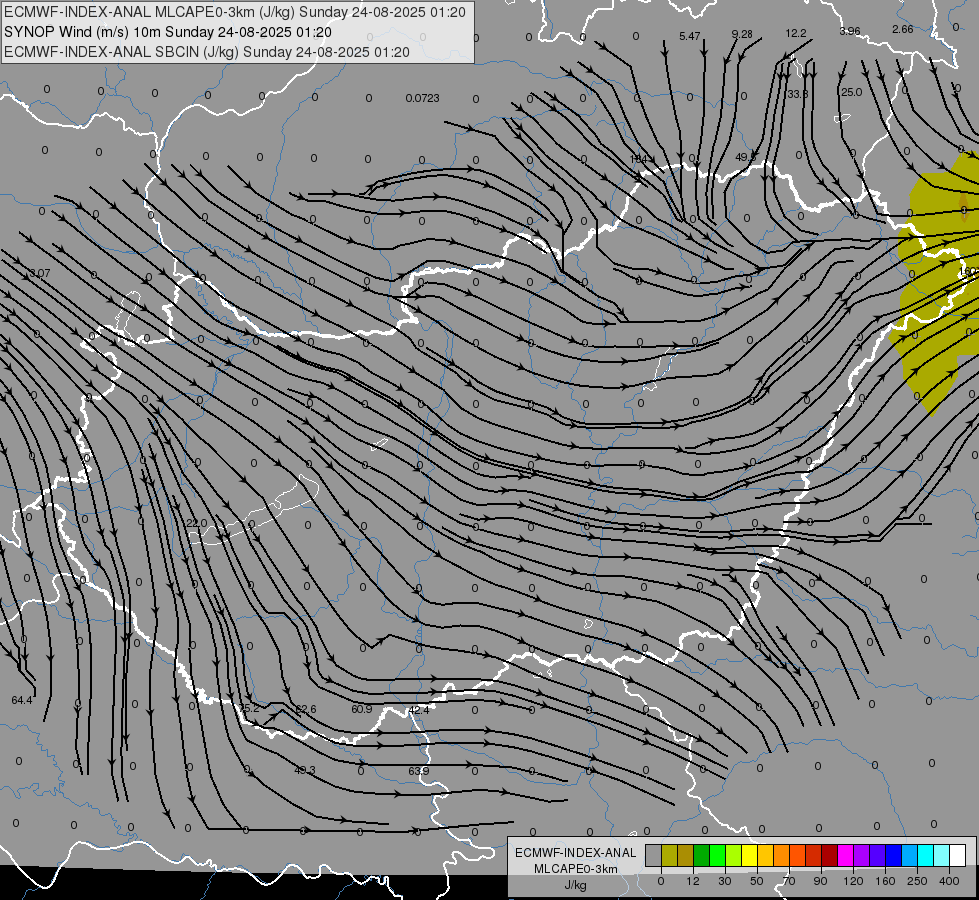Click the map value 49.3
This screenshot has height=900, width=979.
click(x=305, y=770)
